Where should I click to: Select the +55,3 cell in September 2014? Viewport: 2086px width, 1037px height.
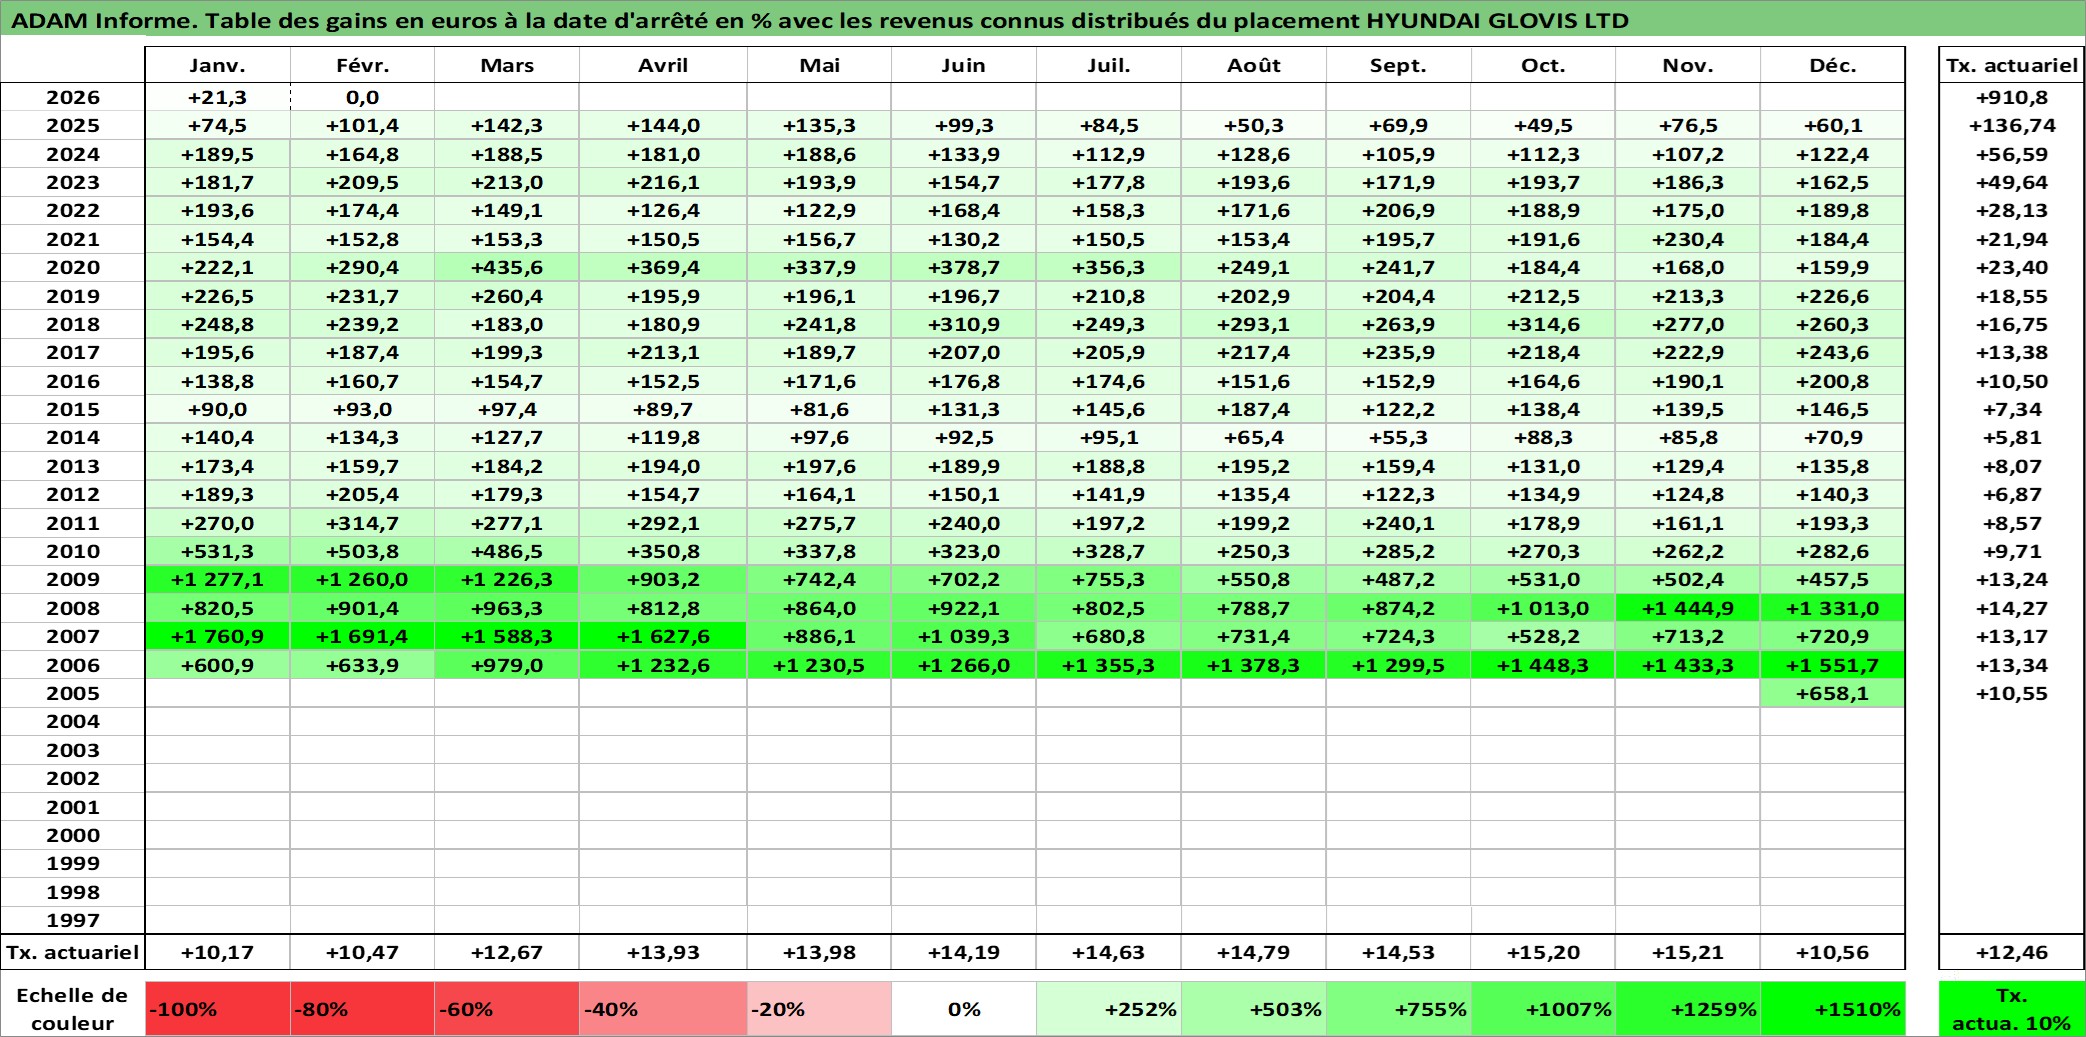point(1398,437)
